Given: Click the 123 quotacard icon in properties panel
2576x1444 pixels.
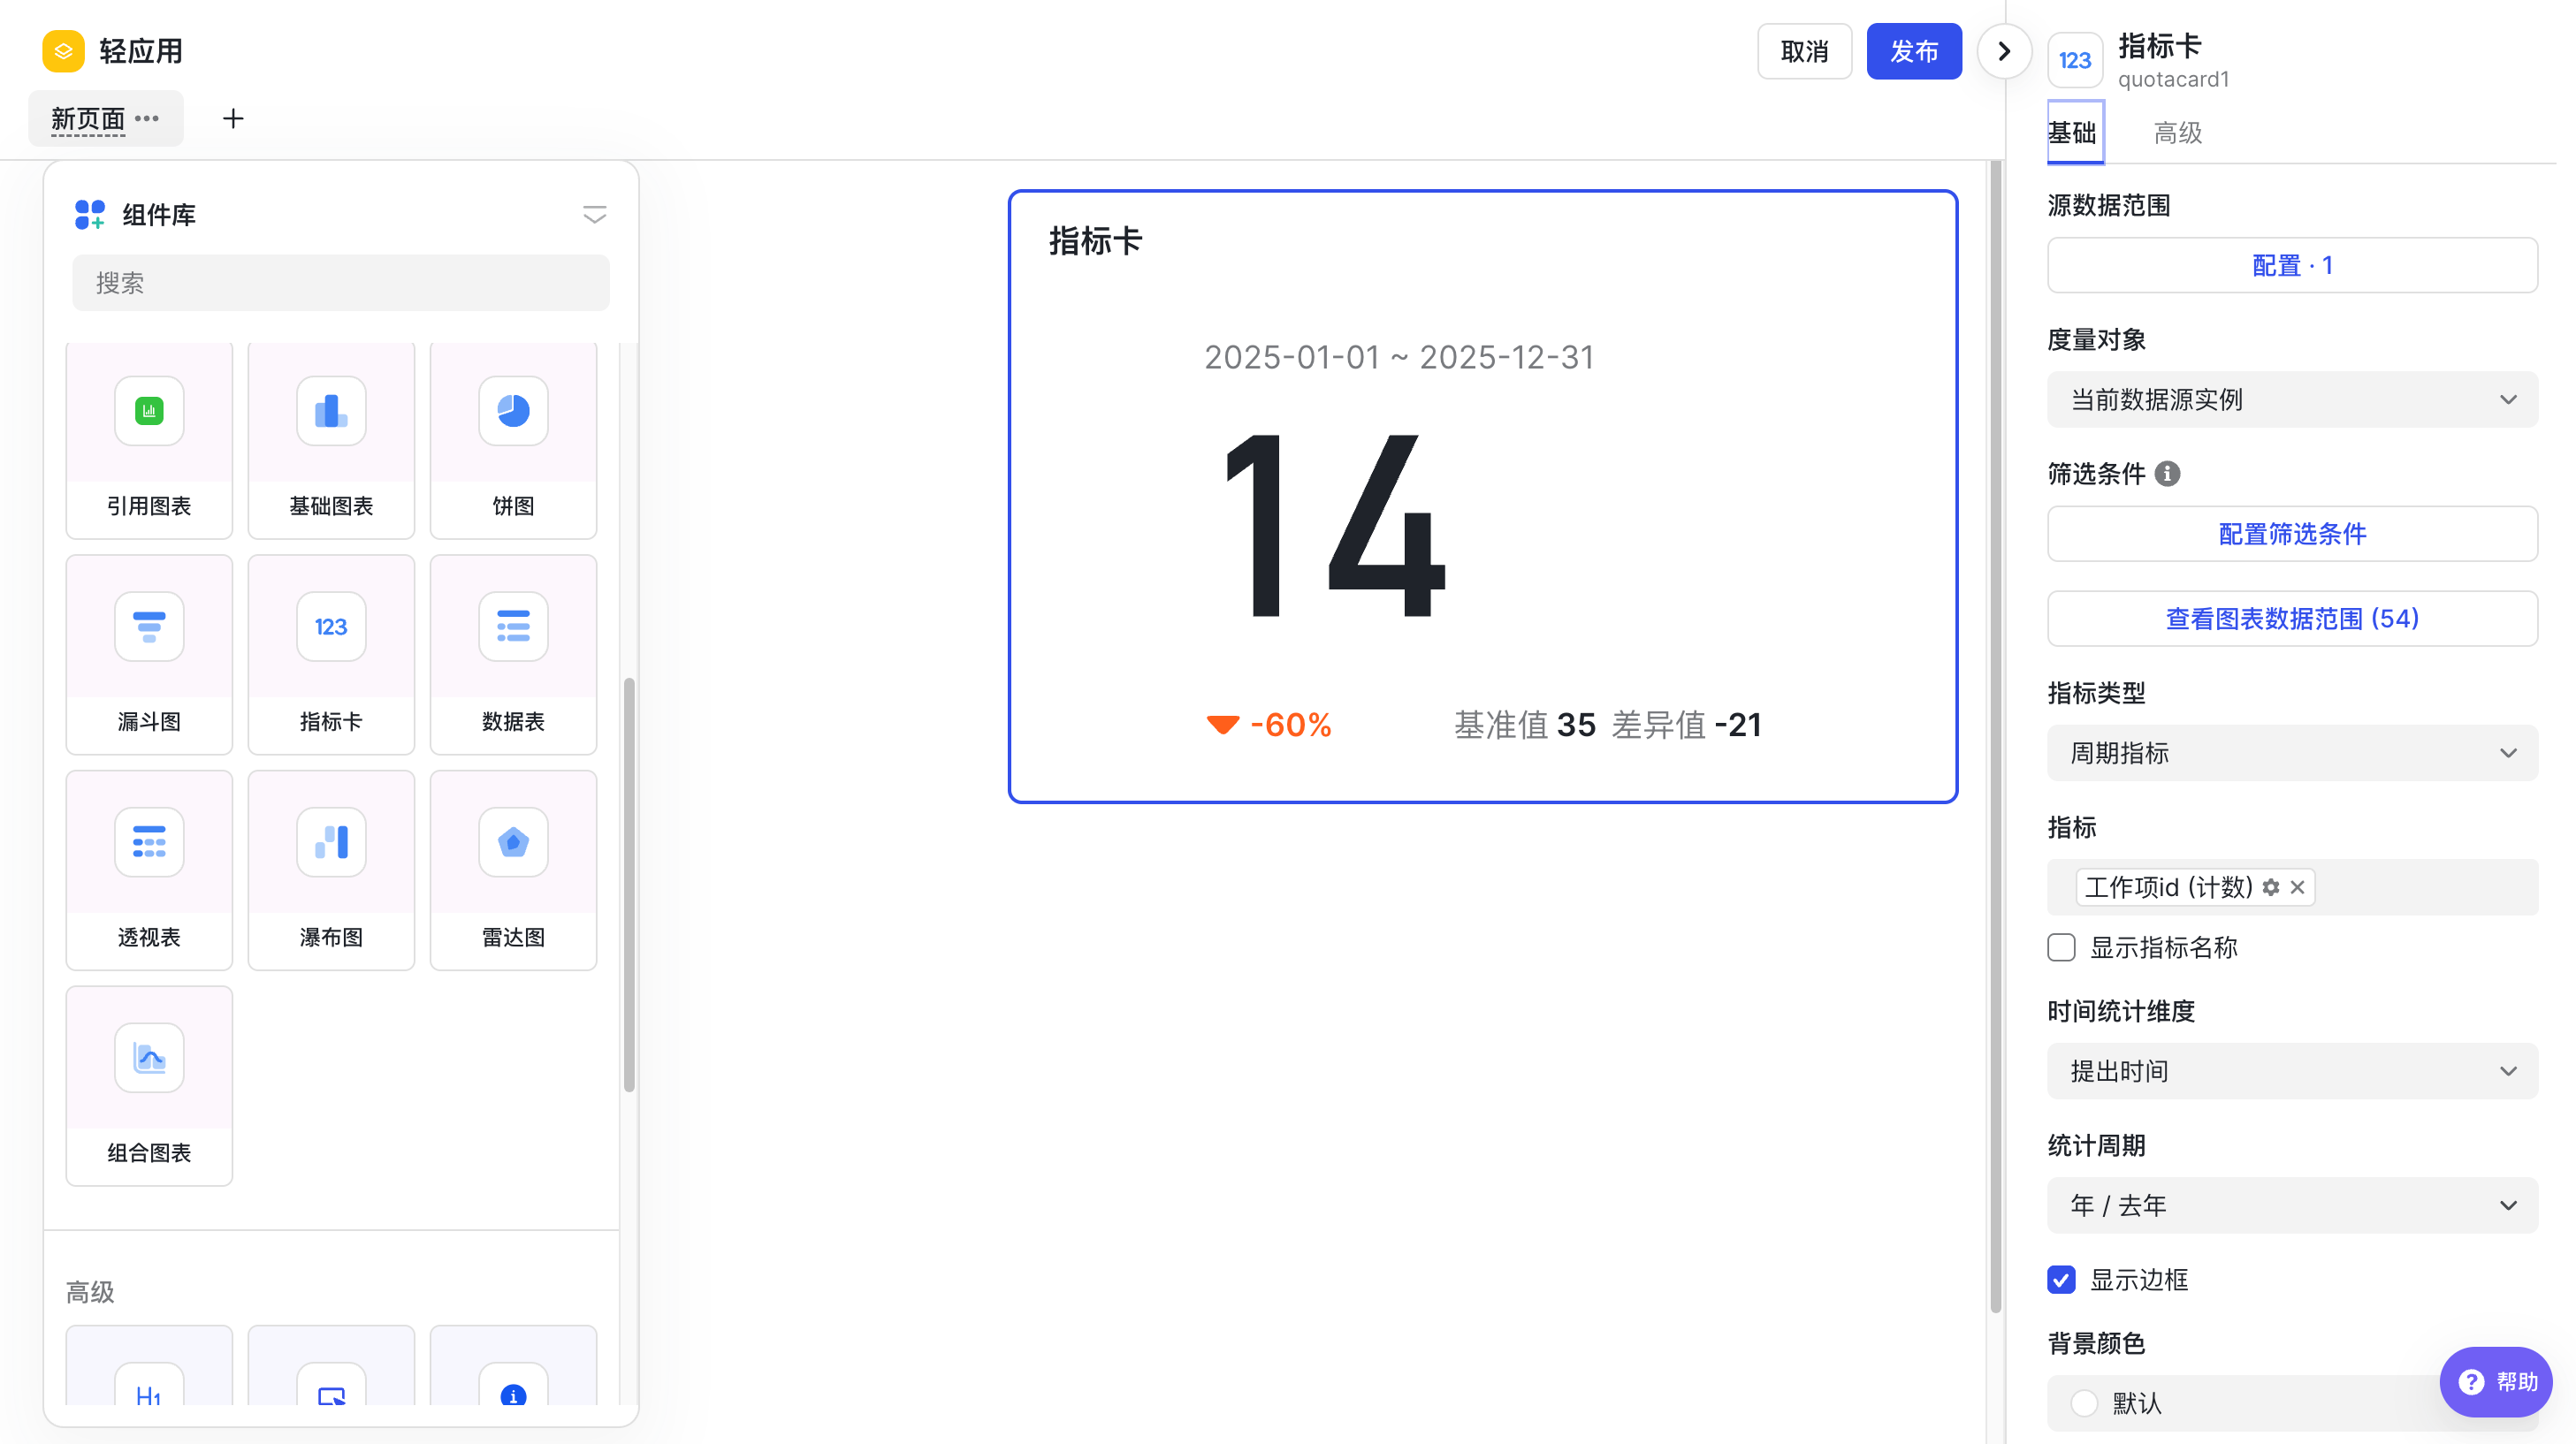Looking at the screenshot, I should pos(2075,60).
